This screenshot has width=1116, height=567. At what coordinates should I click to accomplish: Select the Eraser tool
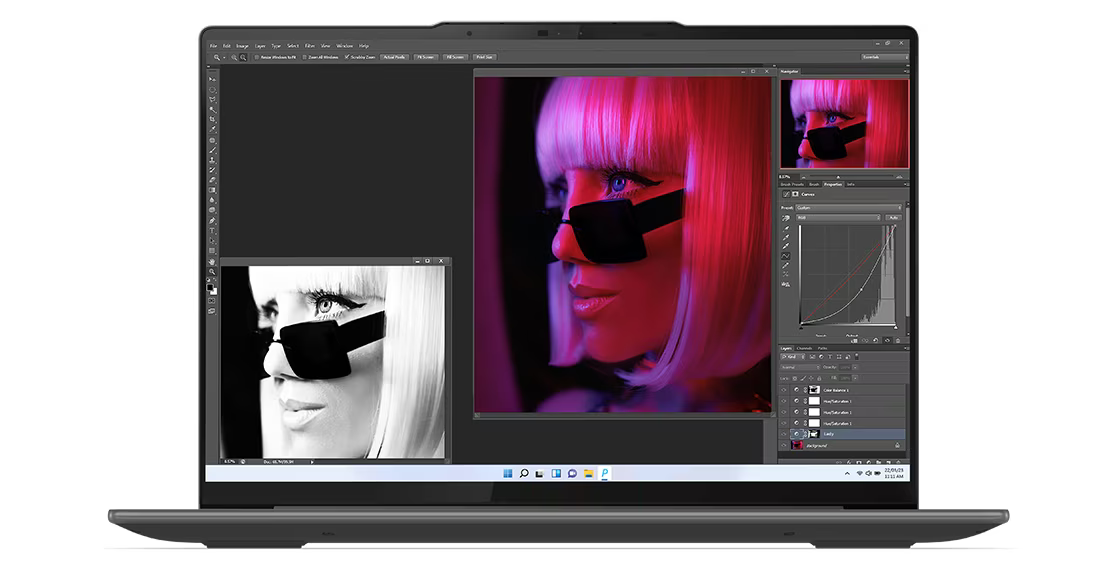click(212, 180)
